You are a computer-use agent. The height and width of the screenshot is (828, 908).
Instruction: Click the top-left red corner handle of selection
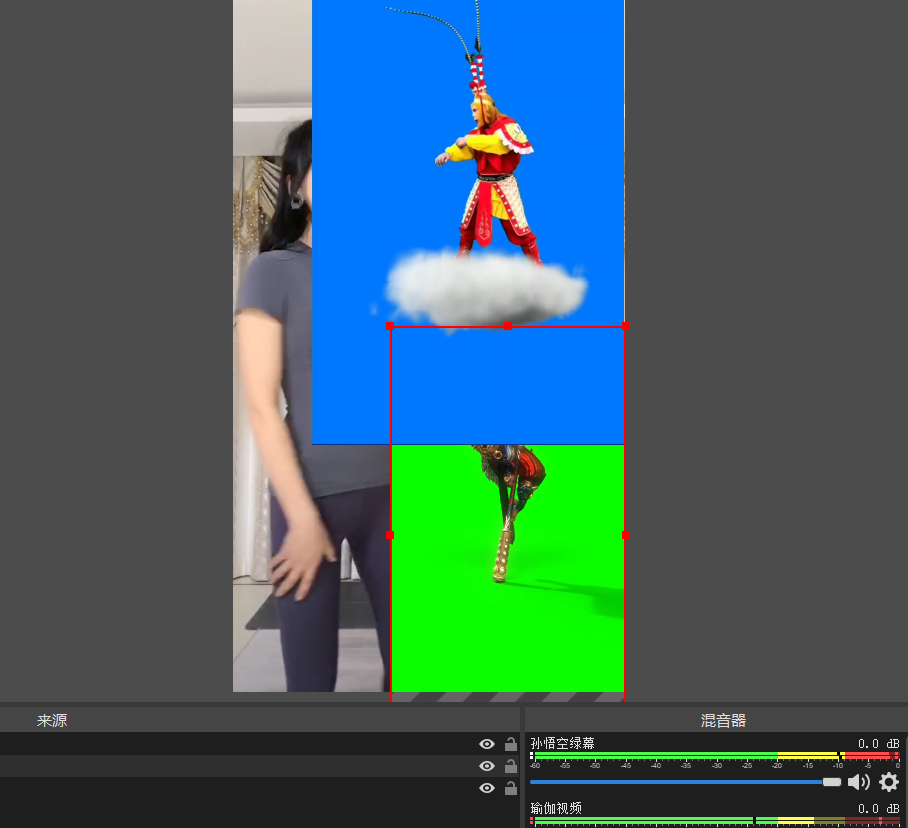[390, 326]
